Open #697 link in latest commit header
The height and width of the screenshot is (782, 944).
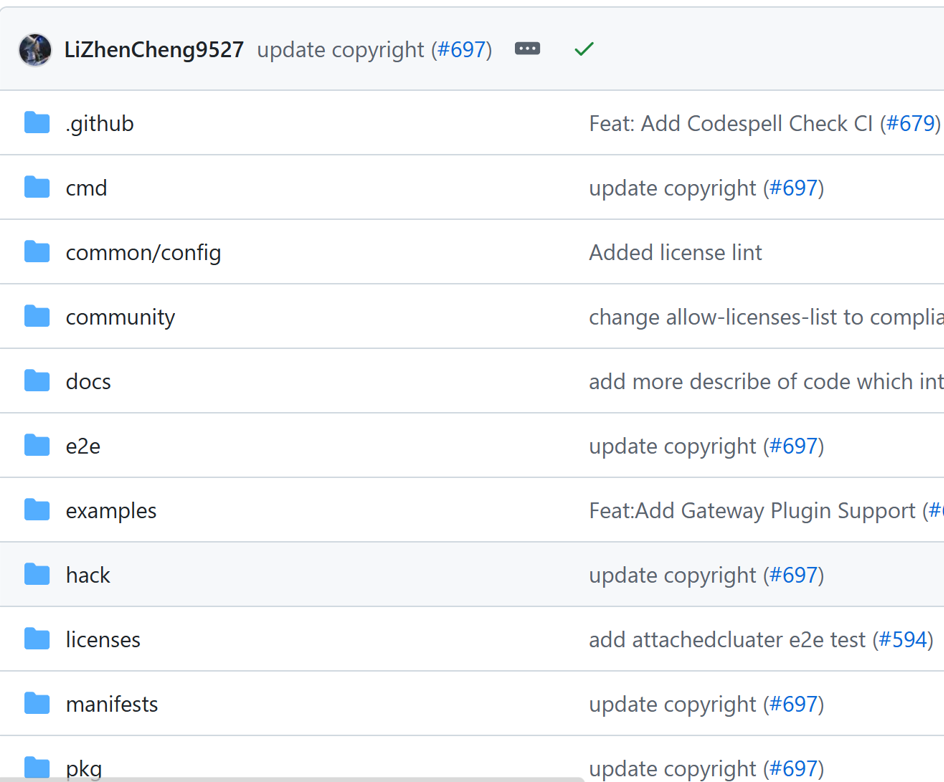pos(461,49)
